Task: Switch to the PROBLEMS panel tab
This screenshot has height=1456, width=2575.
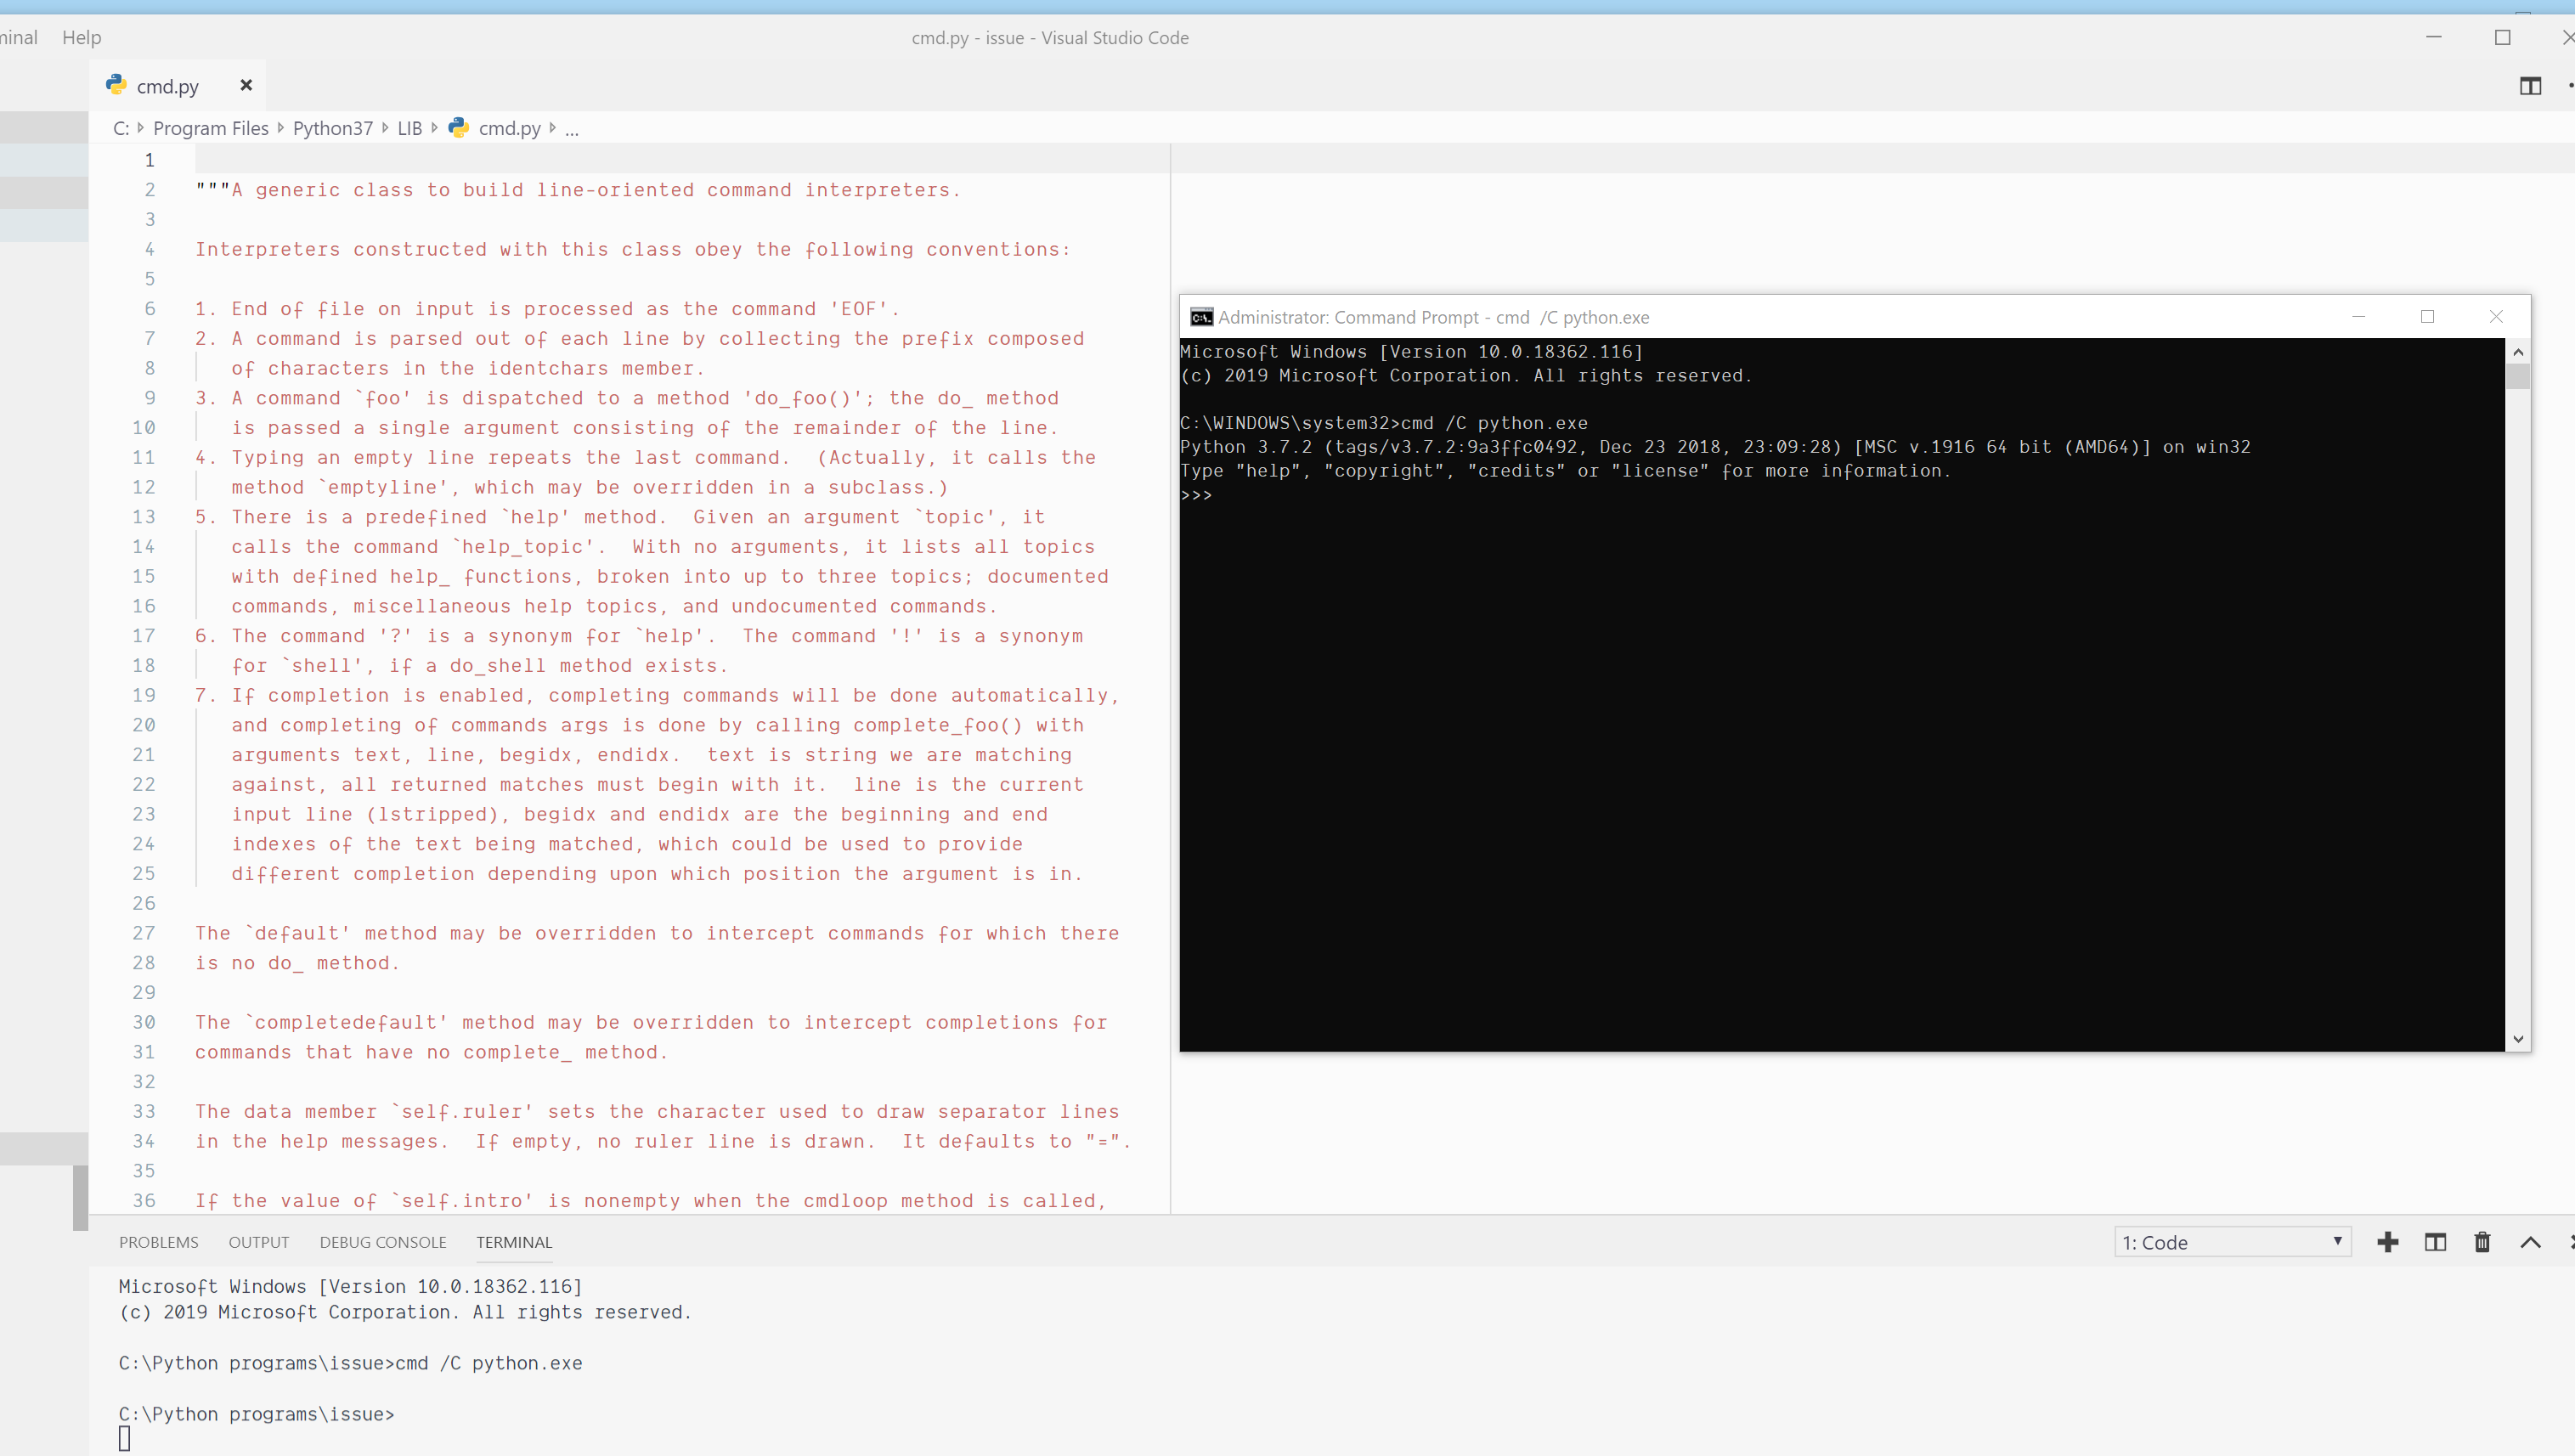Action: [158, 1242]
